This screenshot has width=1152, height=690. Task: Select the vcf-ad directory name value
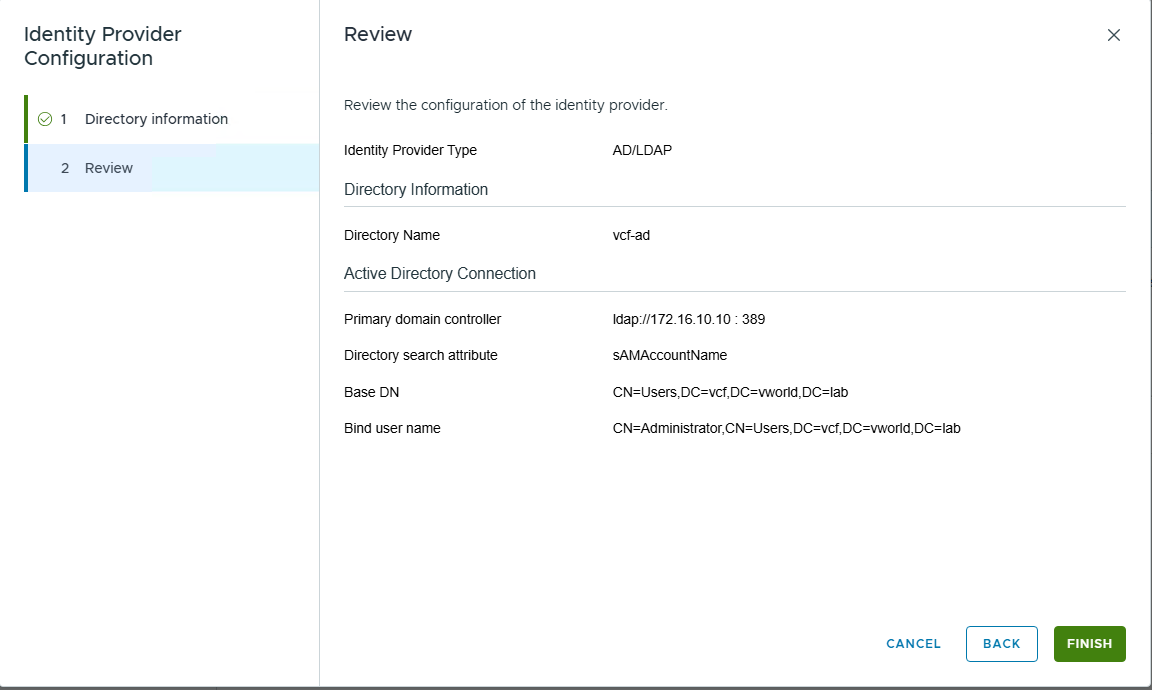[x=631, y=235]
